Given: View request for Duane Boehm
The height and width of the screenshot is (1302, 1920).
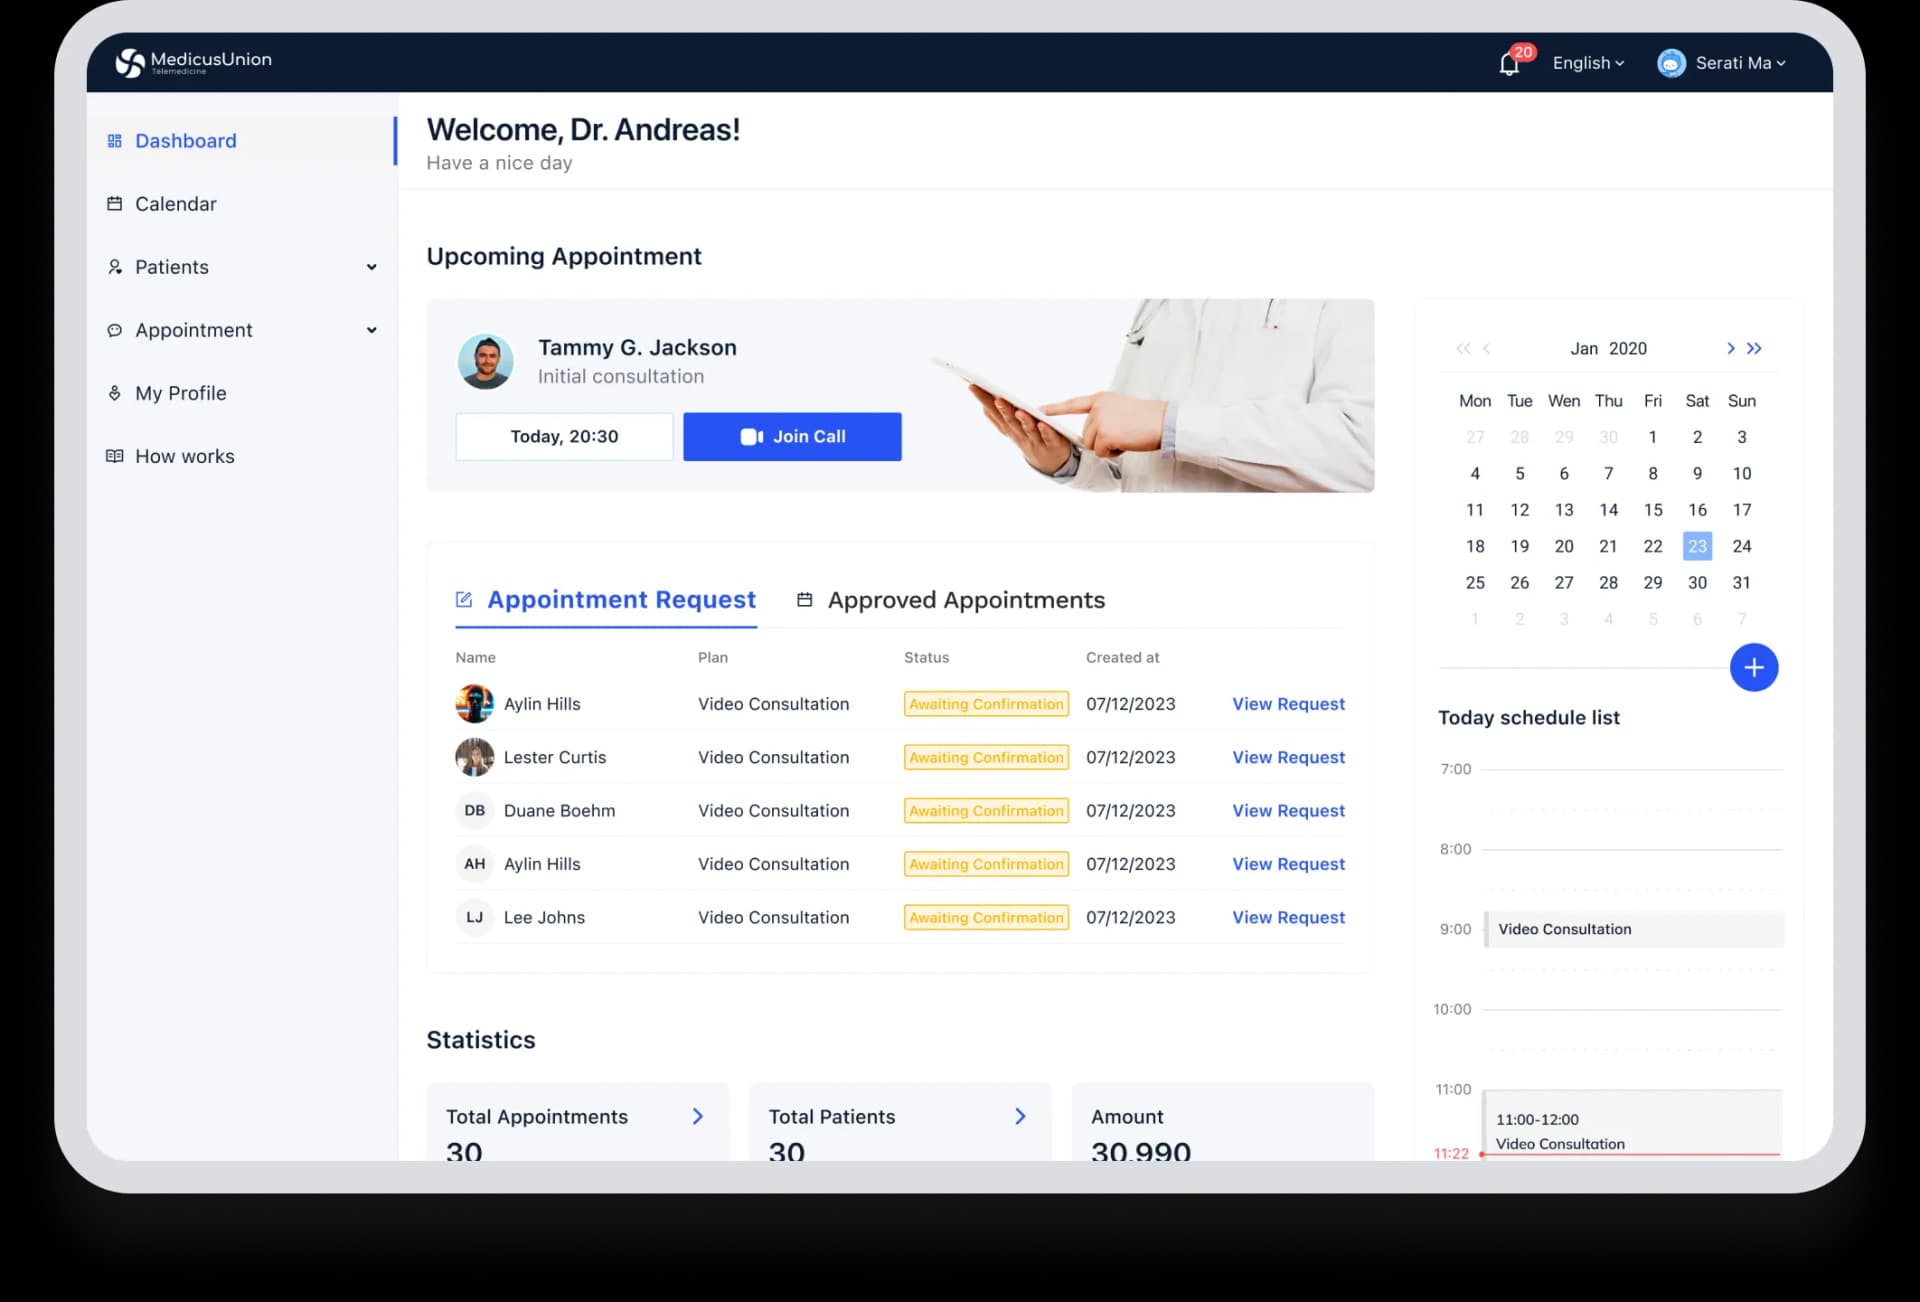Looking at the screenshot, I should (x=1288, y=811).
